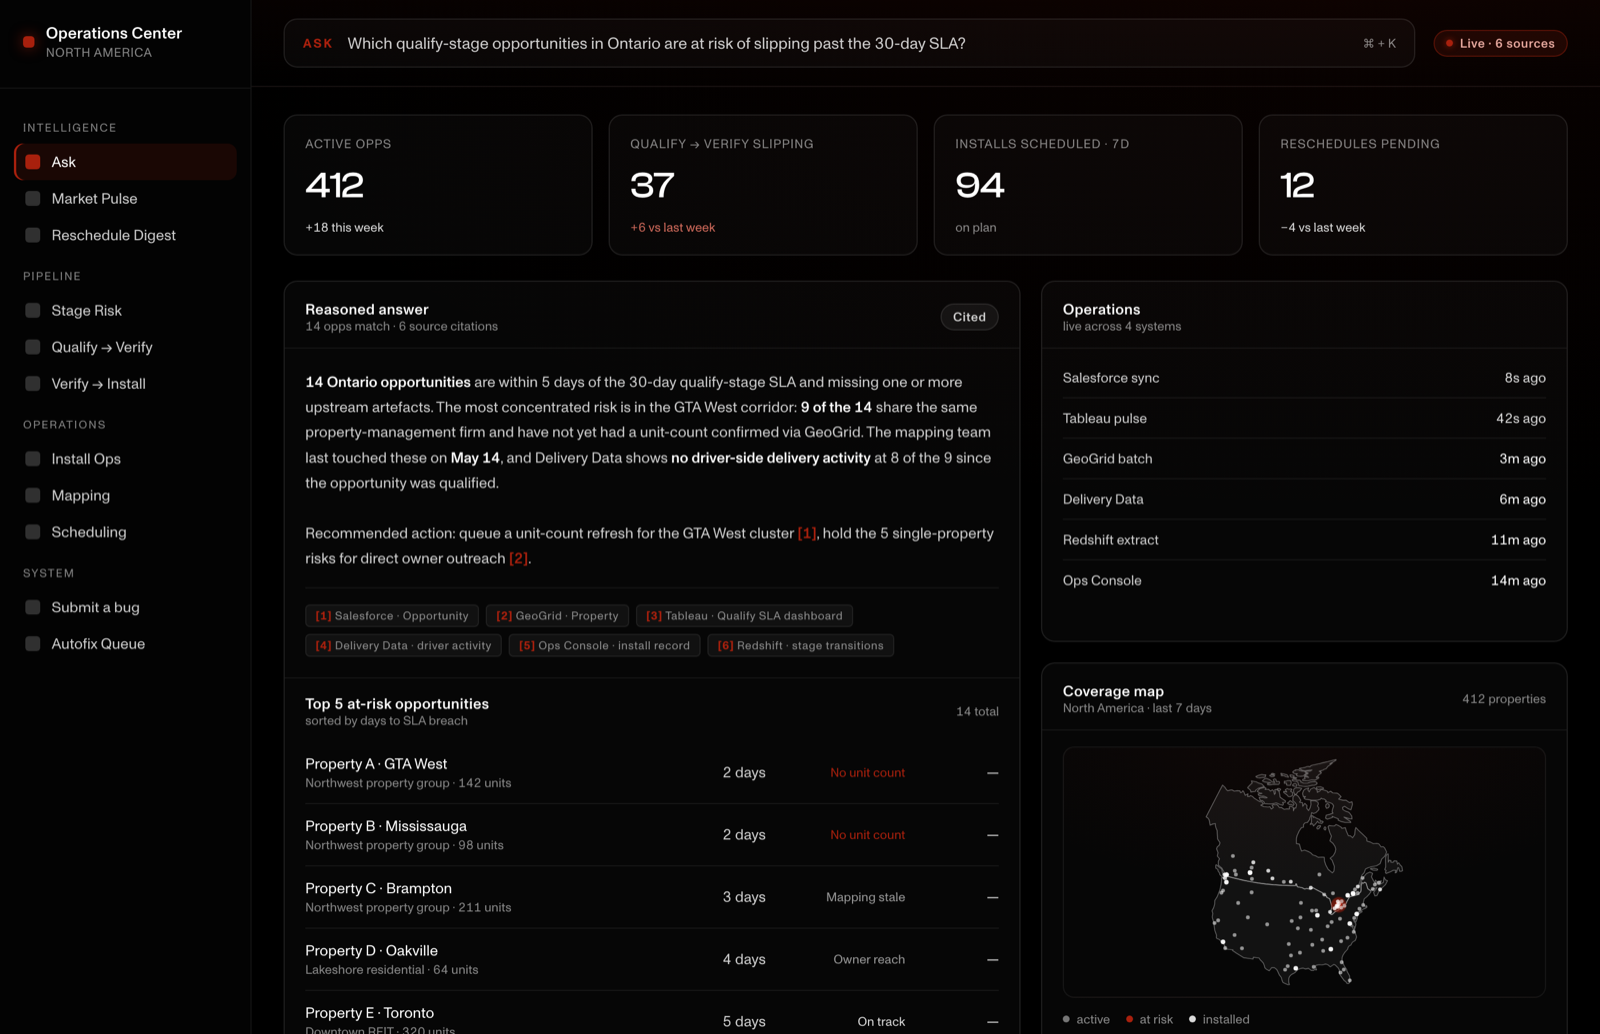
Task: Click the Redshift extract row
Action: click(x=1304, y=540)
